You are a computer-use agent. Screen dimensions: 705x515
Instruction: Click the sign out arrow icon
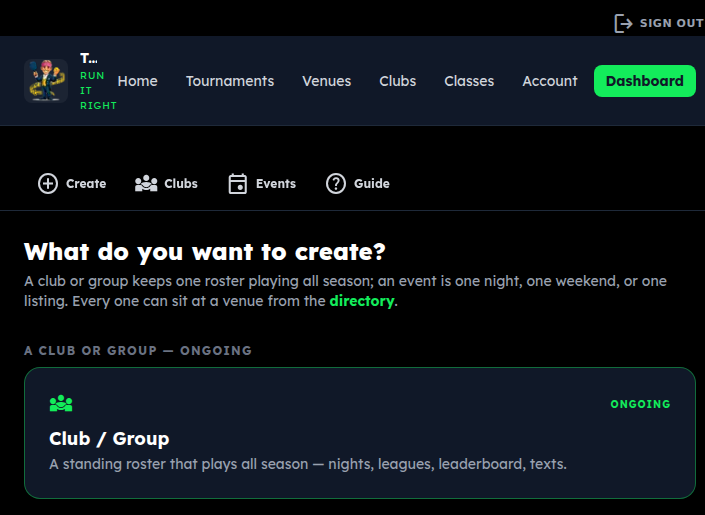pos(624,23)
